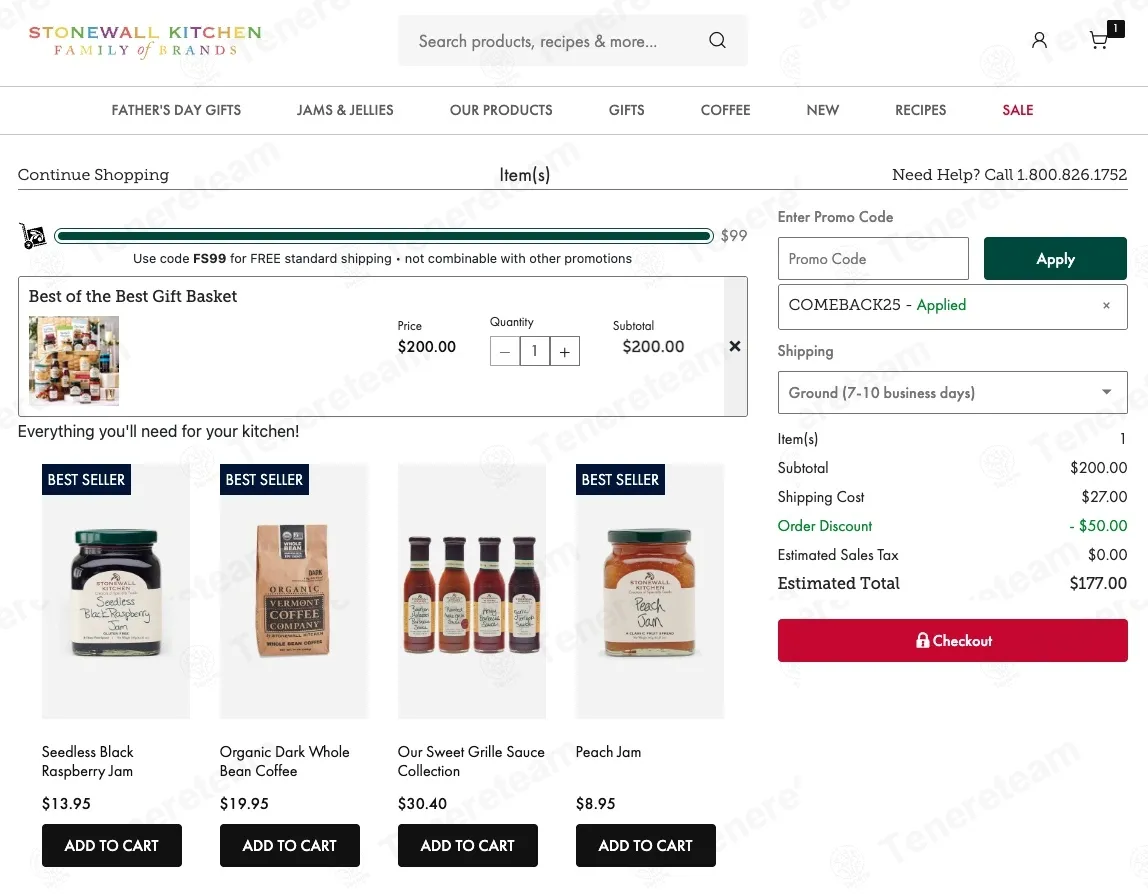Increase gift basket quantity with plus
Image resolution: width=1148 pixels, height=894 pixels.
click(x=564, y=351)
